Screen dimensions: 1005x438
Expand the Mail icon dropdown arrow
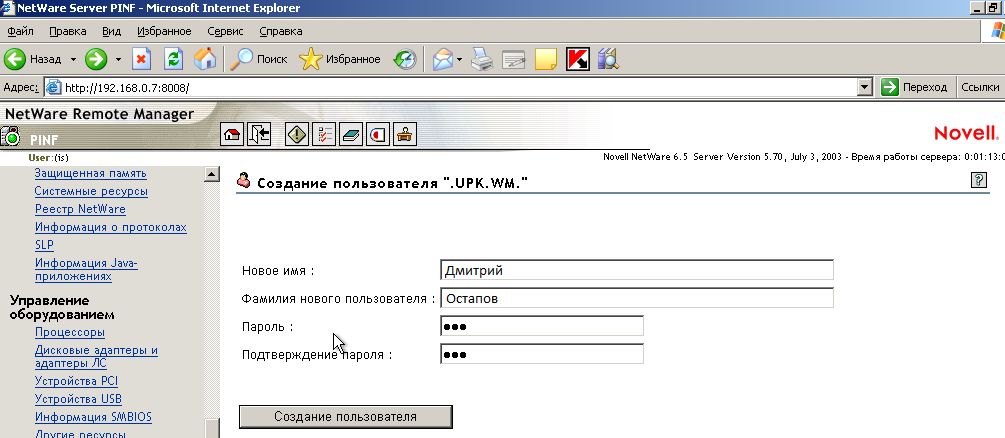click(x=460, y=59)
